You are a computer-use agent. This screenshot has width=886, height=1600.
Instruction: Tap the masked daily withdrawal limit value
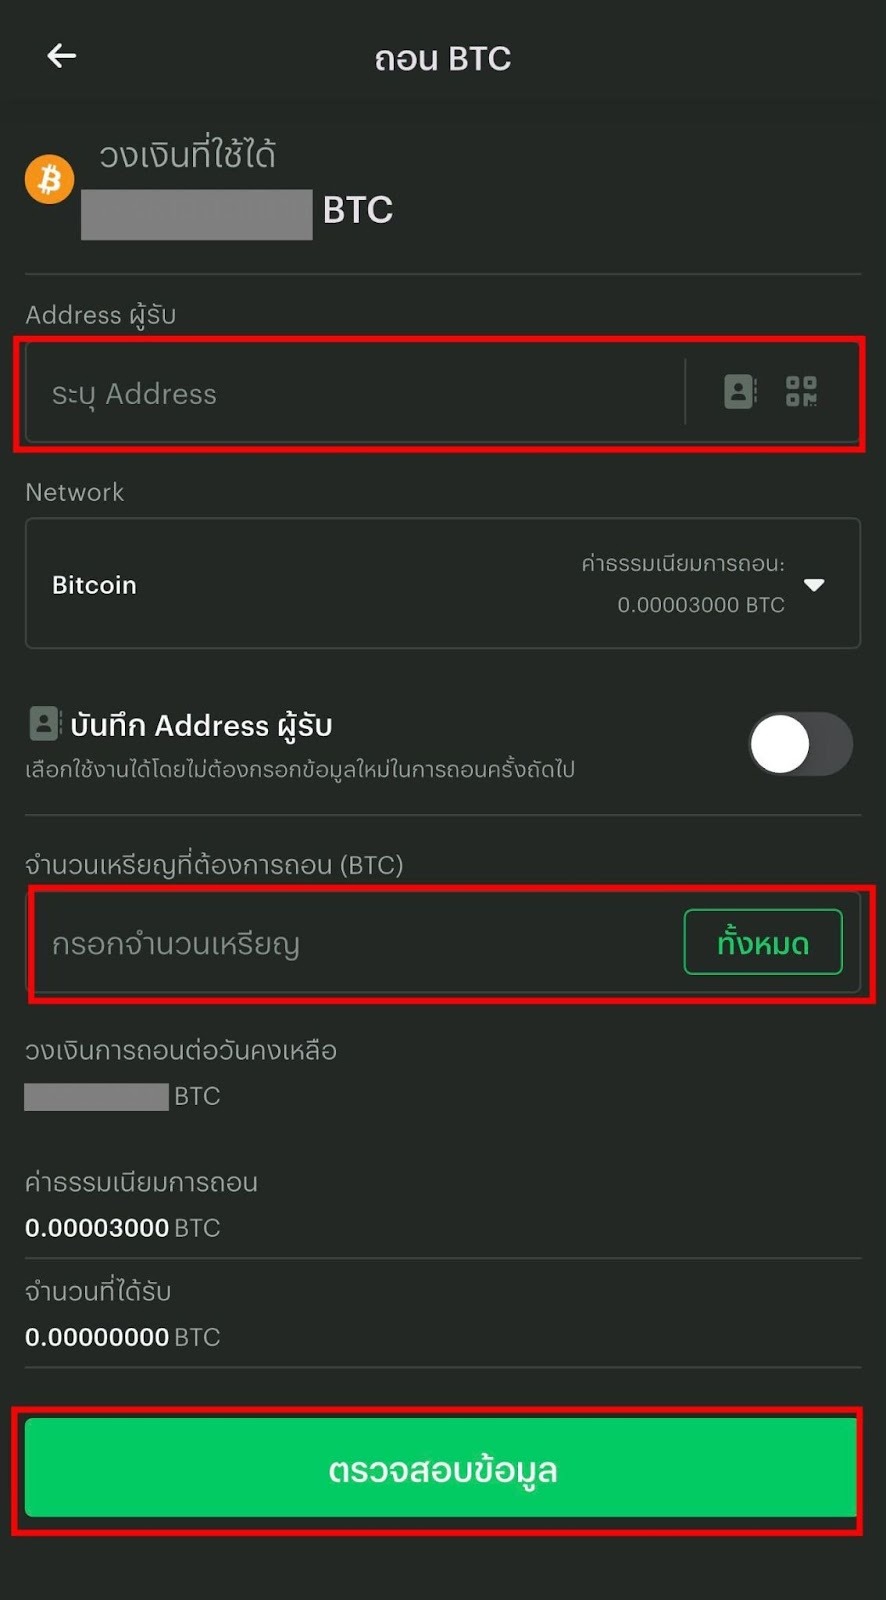[x=96, y=1097]
